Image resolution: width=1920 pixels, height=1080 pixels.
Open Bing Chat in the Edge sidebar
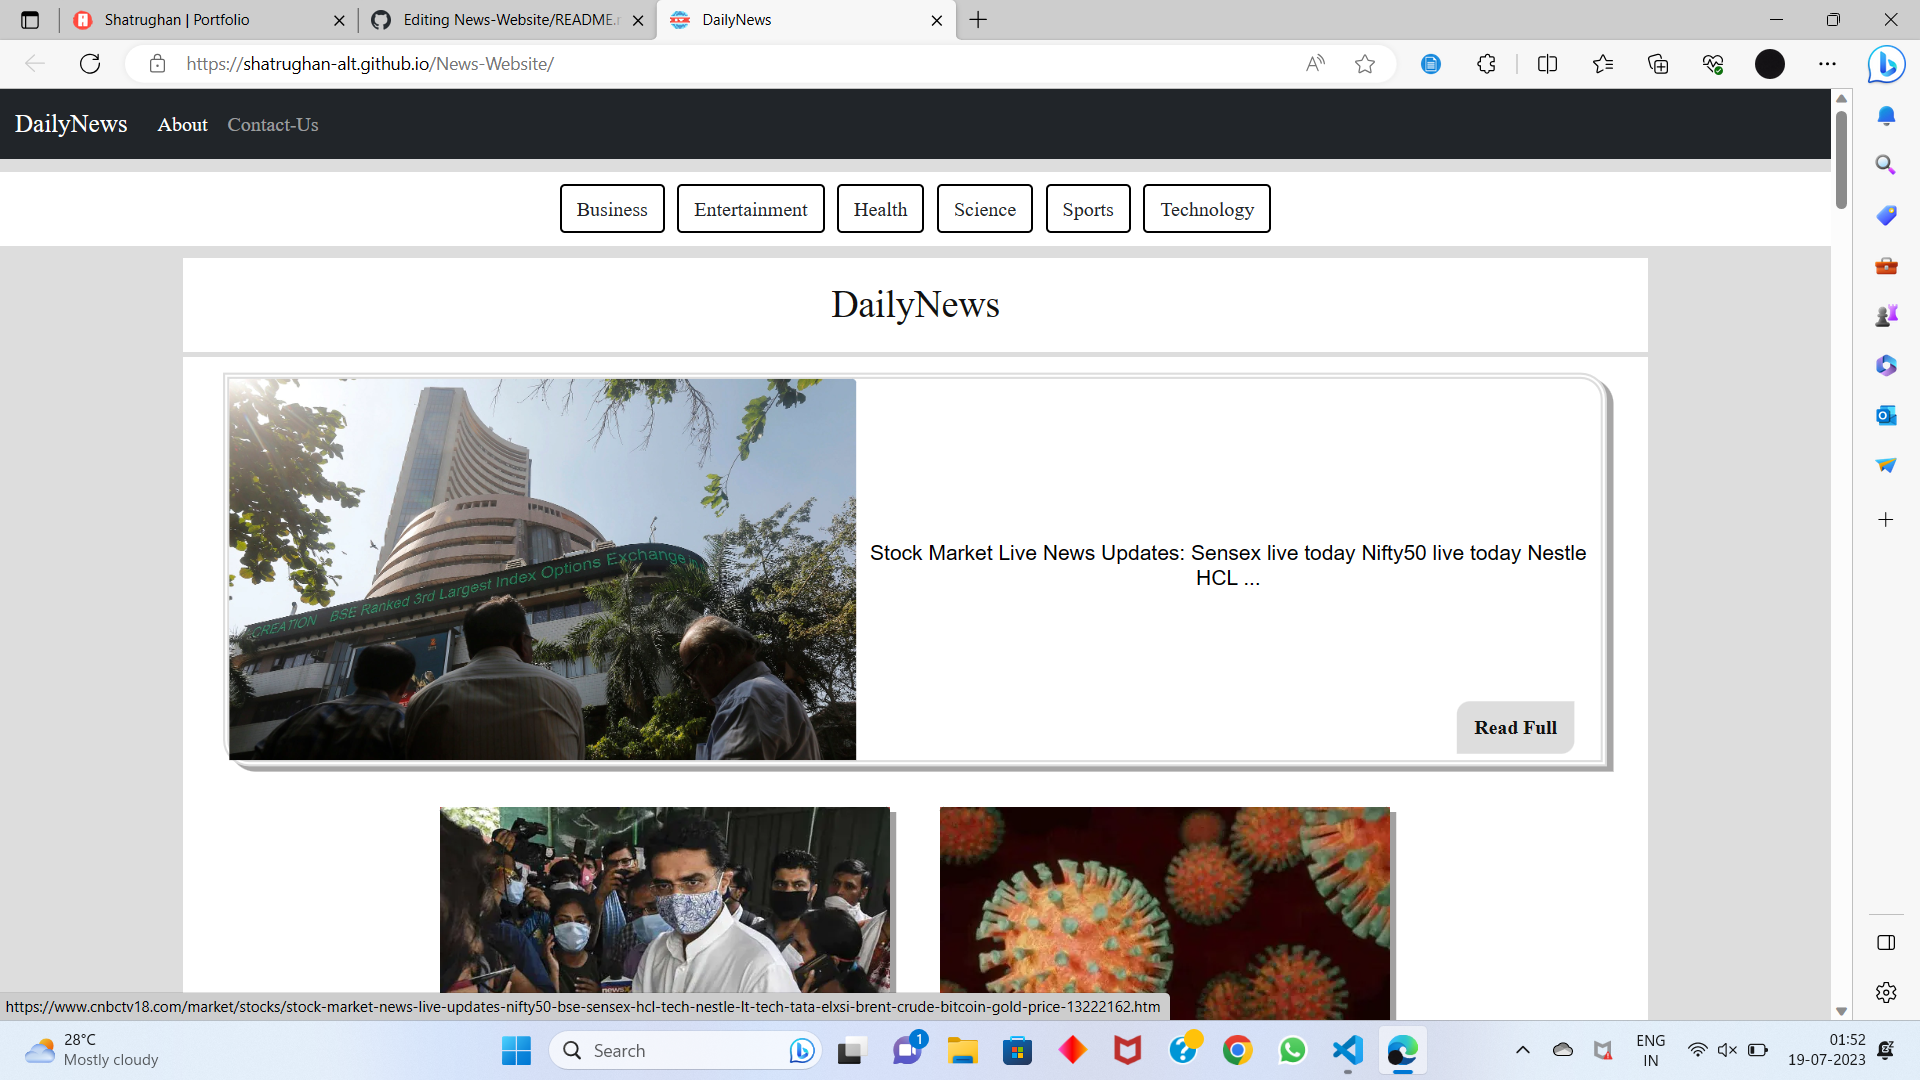click(1886, 64)
